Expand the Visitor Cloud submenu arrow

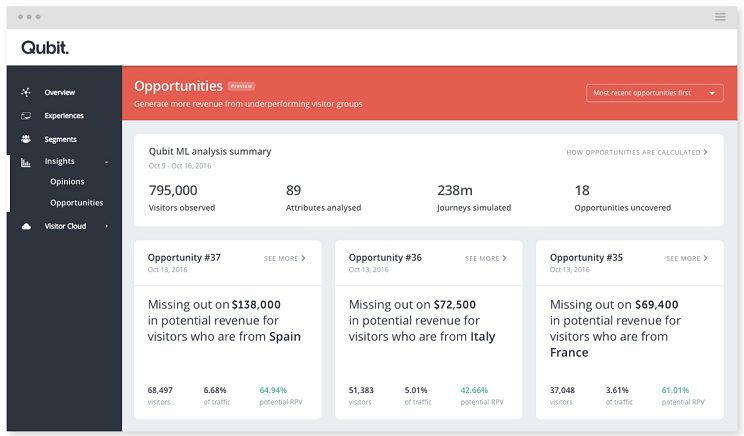tap(106, 226)
